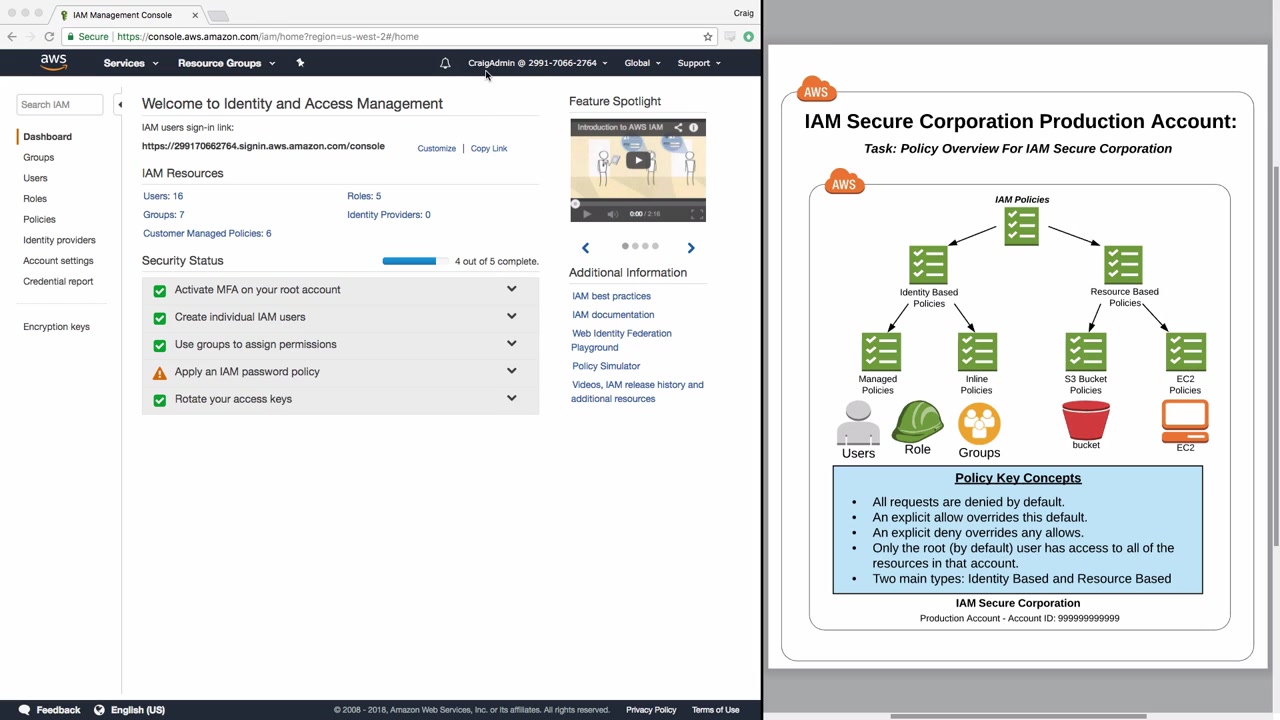Open the Users: 16 resource link

163,196
